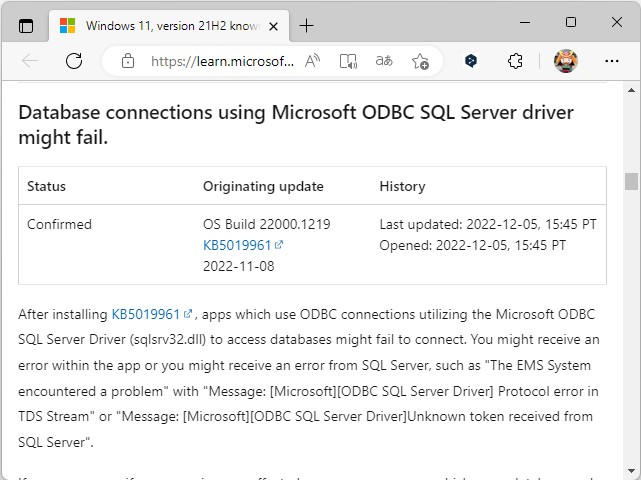
Task: Add this page to favorites
Action: click(420, 61)
